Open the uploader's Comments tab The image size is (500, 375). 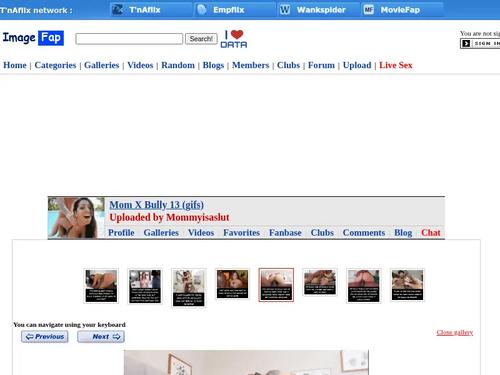(364, 233)
